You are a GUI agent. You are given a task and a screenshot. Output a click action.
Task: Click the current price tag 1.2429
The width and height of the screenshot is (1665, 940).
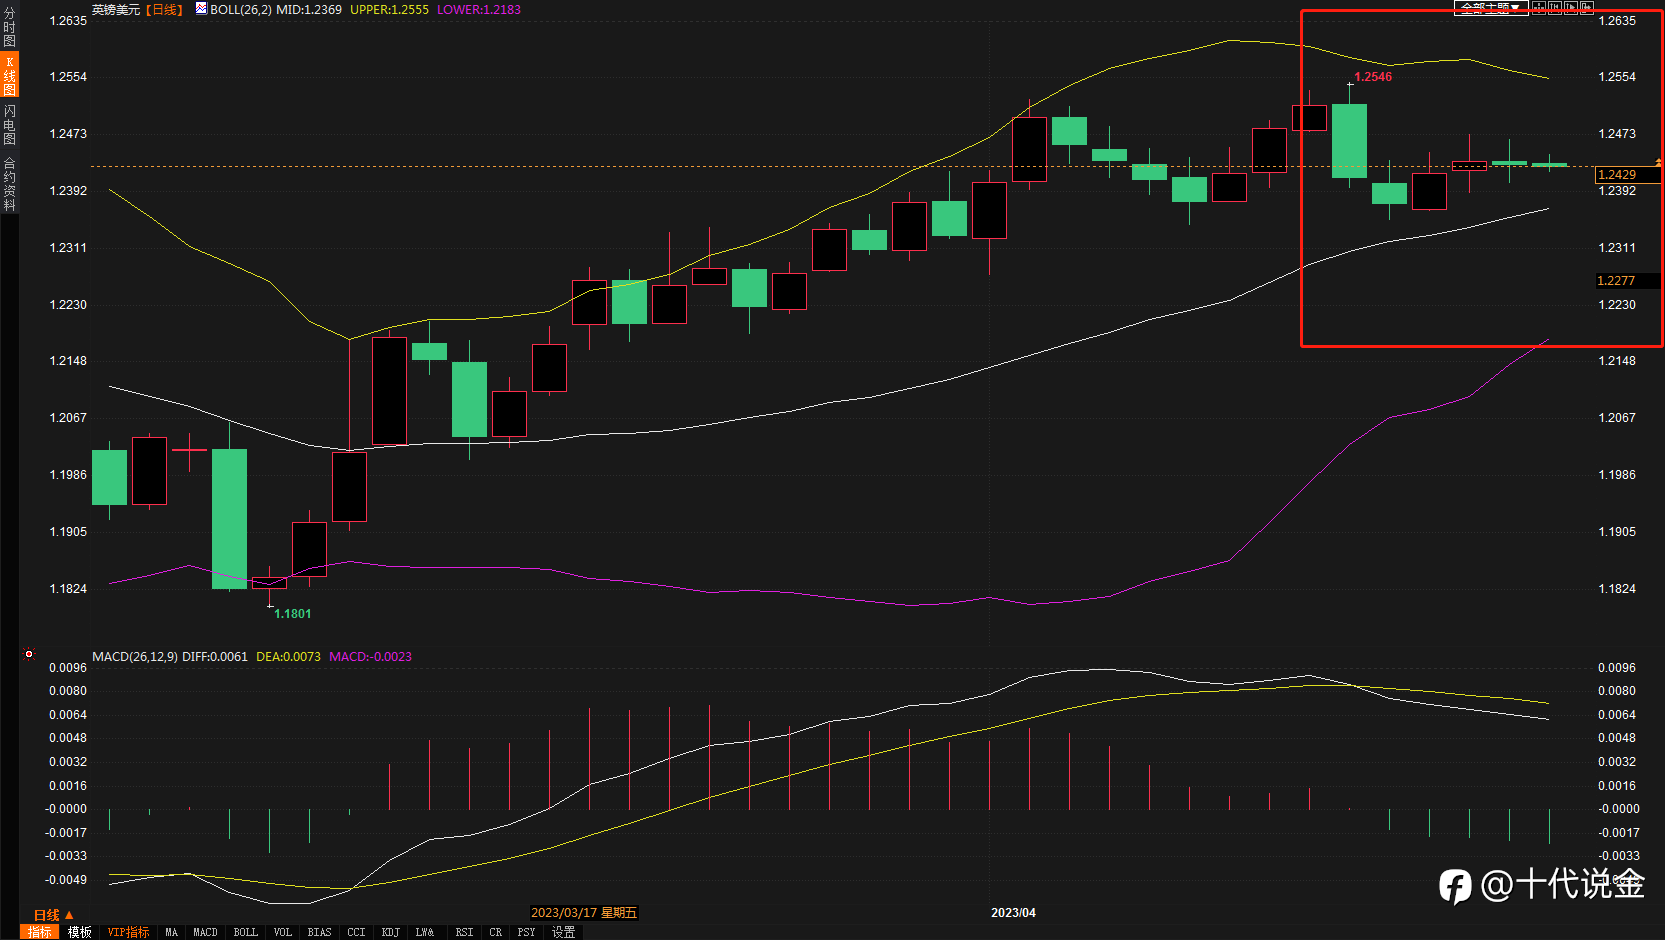point(1626,175)
